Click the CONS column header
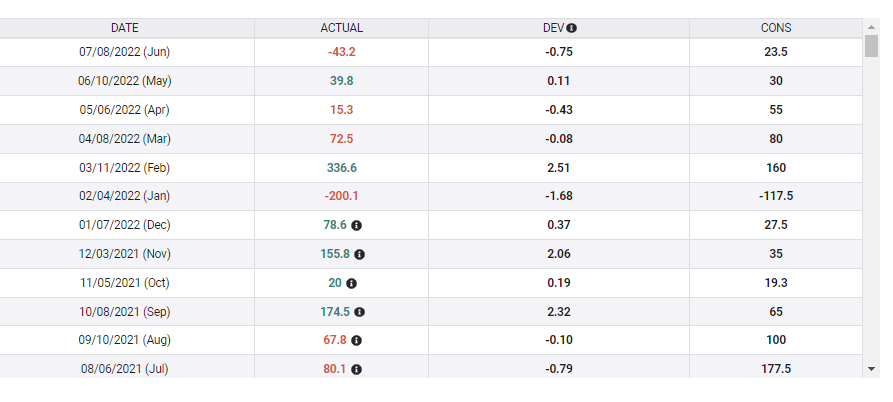Viewport: 893px width, 402px height. coord(776,28)
